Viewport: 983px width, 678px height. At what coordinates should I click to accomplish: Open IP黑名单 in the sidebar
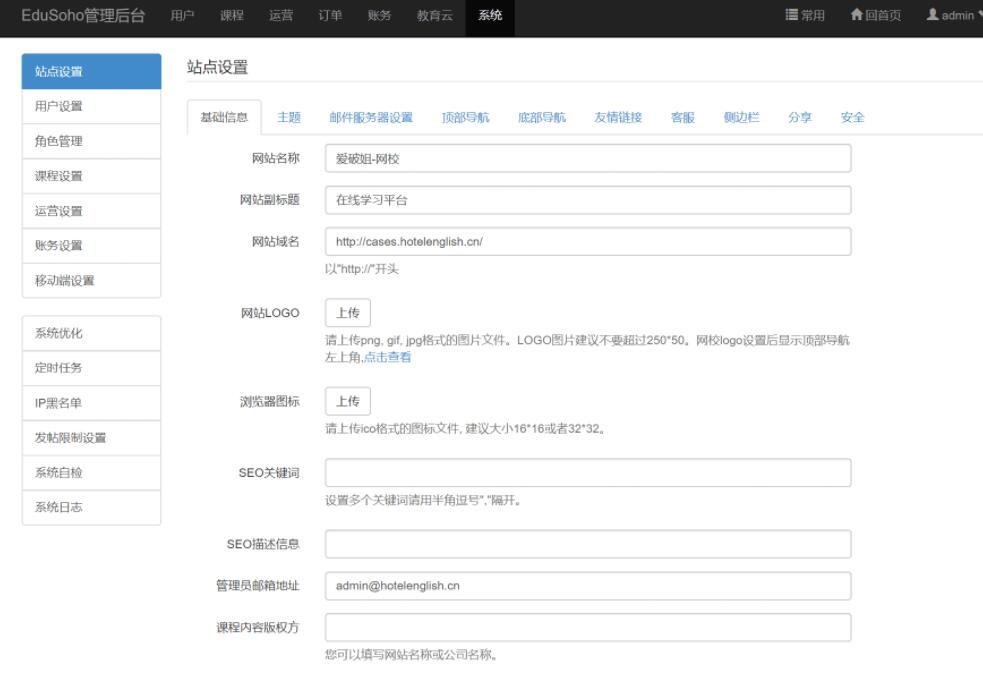pos(91,403)
